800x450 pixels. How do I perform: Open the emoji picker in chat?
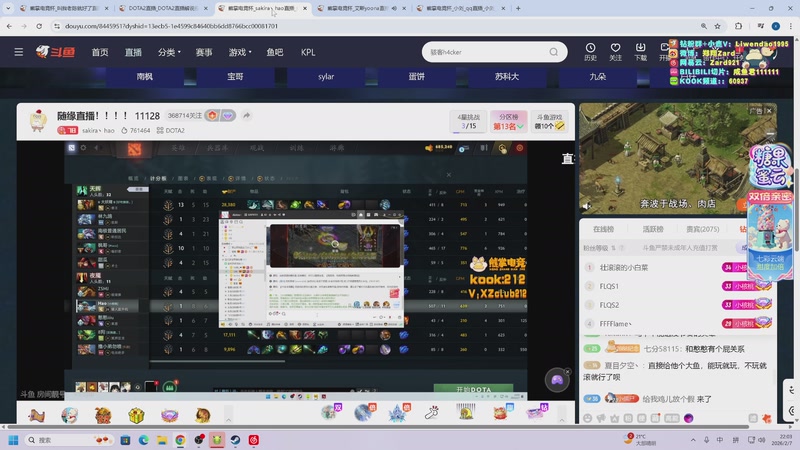[x=588, y=418]
